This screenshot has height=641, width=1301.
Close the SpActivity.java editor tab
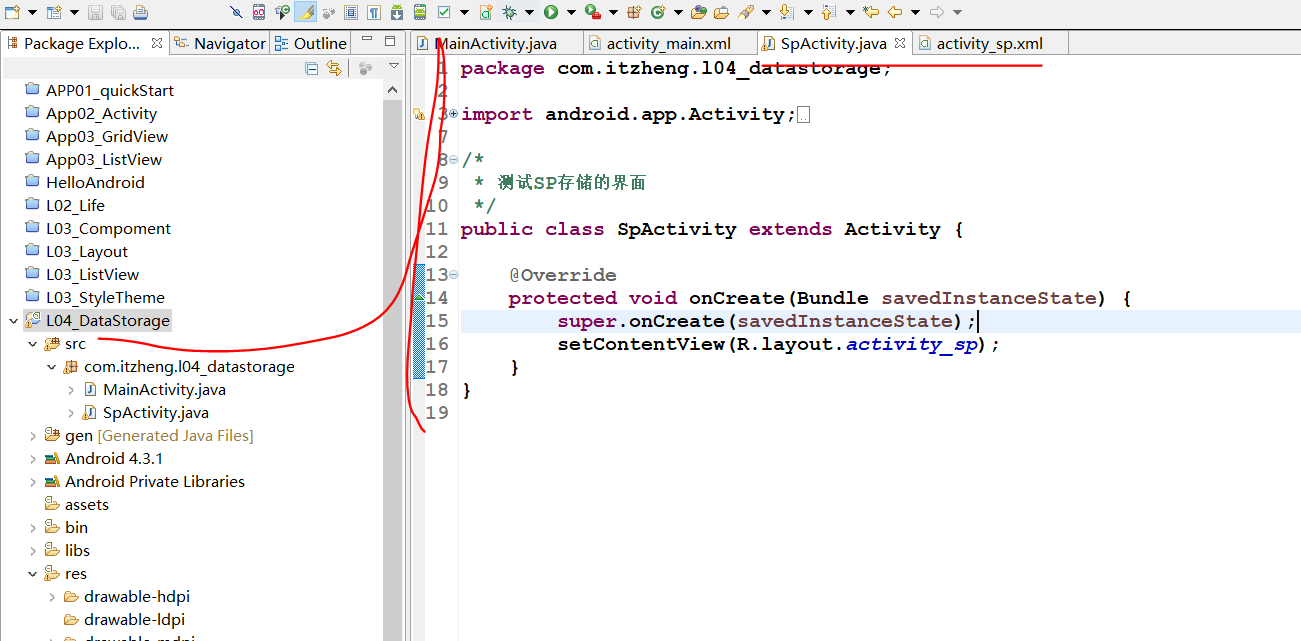[899, 43]
